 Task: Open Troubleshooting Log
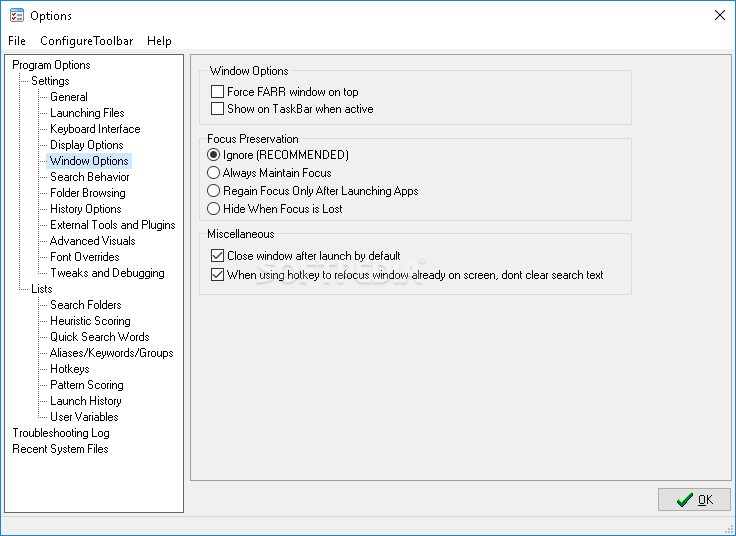[x=61, y=433]
